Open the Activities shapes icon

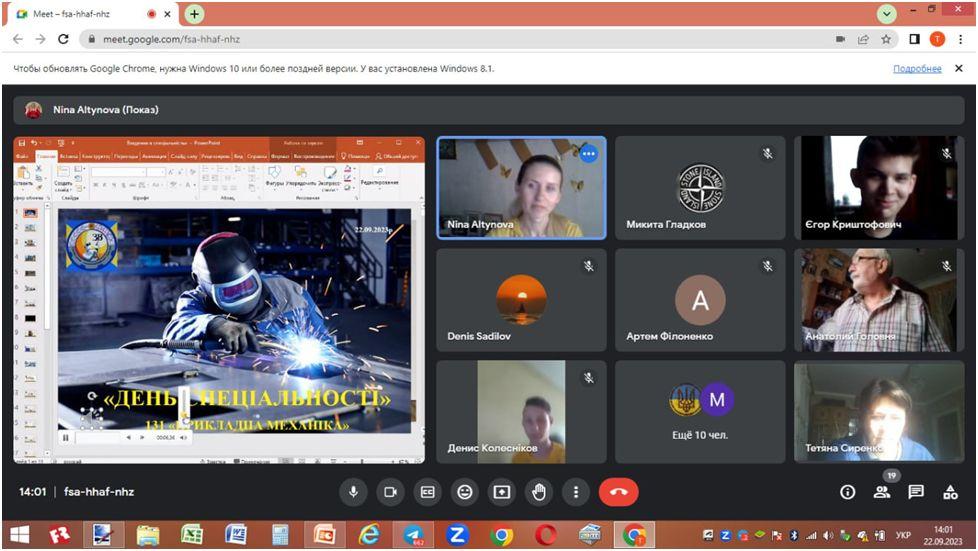pos(950,492)
